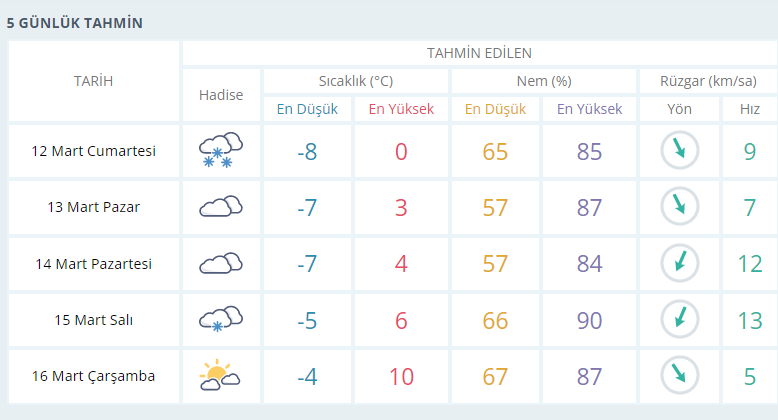Click the wind direction arrow for 12 Mart

pos(679,150)
